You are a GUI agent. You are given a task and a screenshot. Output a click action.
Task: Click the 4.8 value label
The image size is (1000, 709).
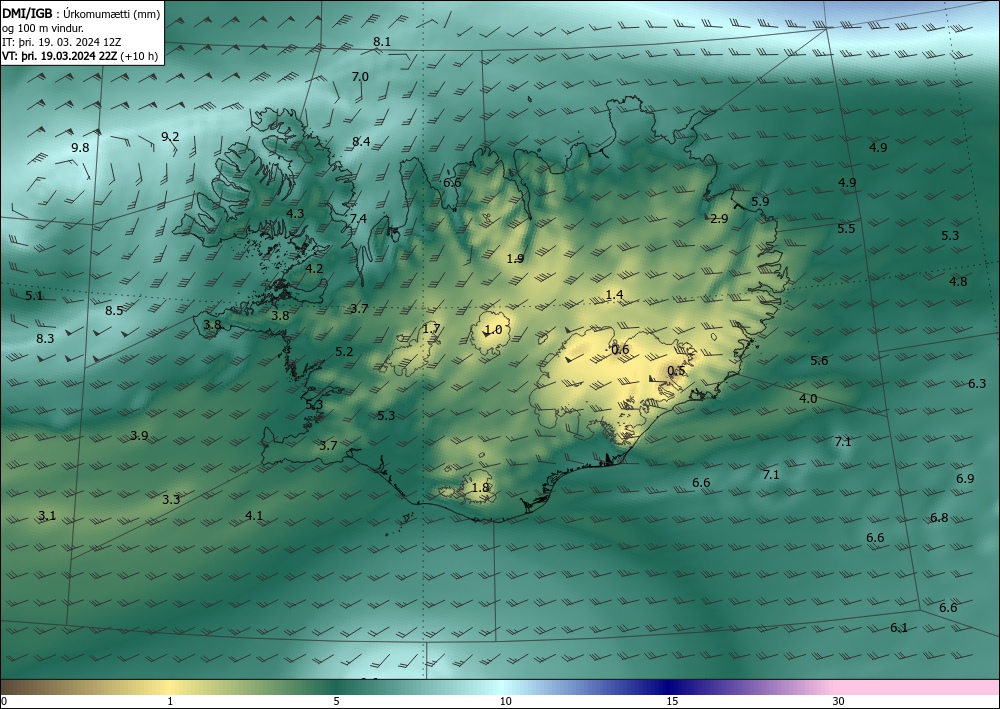tap(958, 282)
